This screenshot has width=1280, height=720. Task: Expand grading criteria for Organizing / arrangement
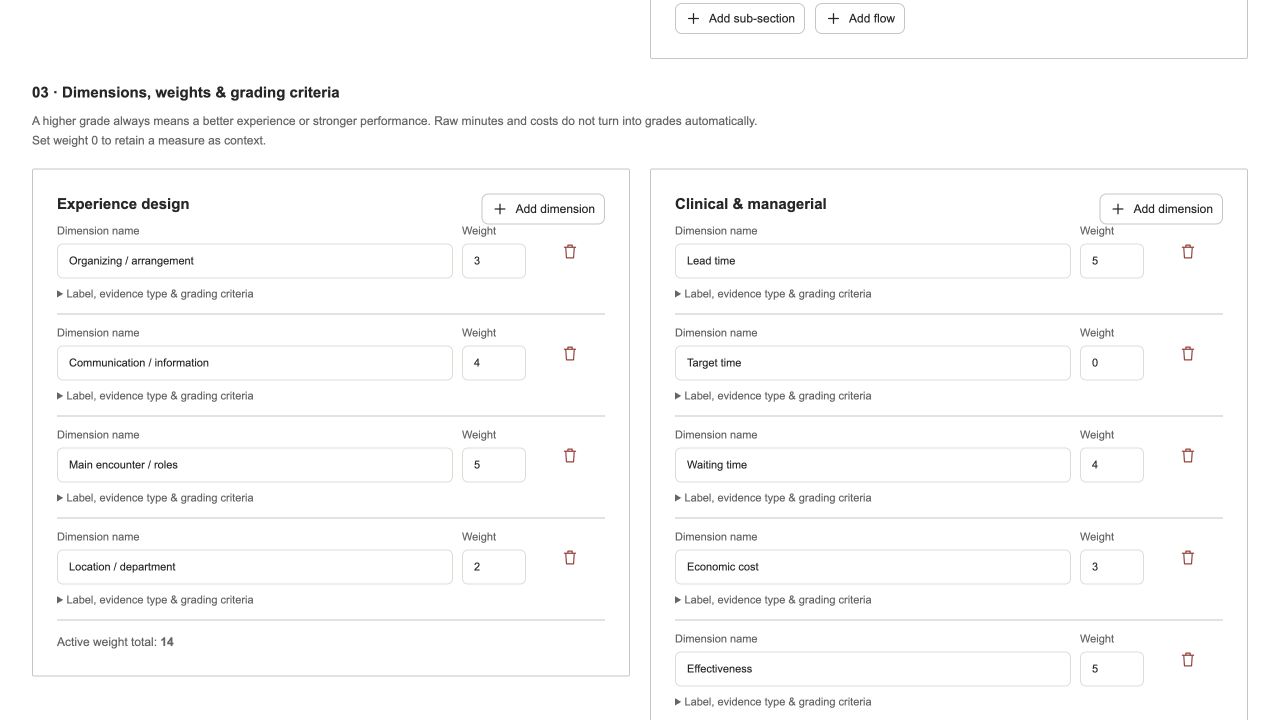point(155,294)
